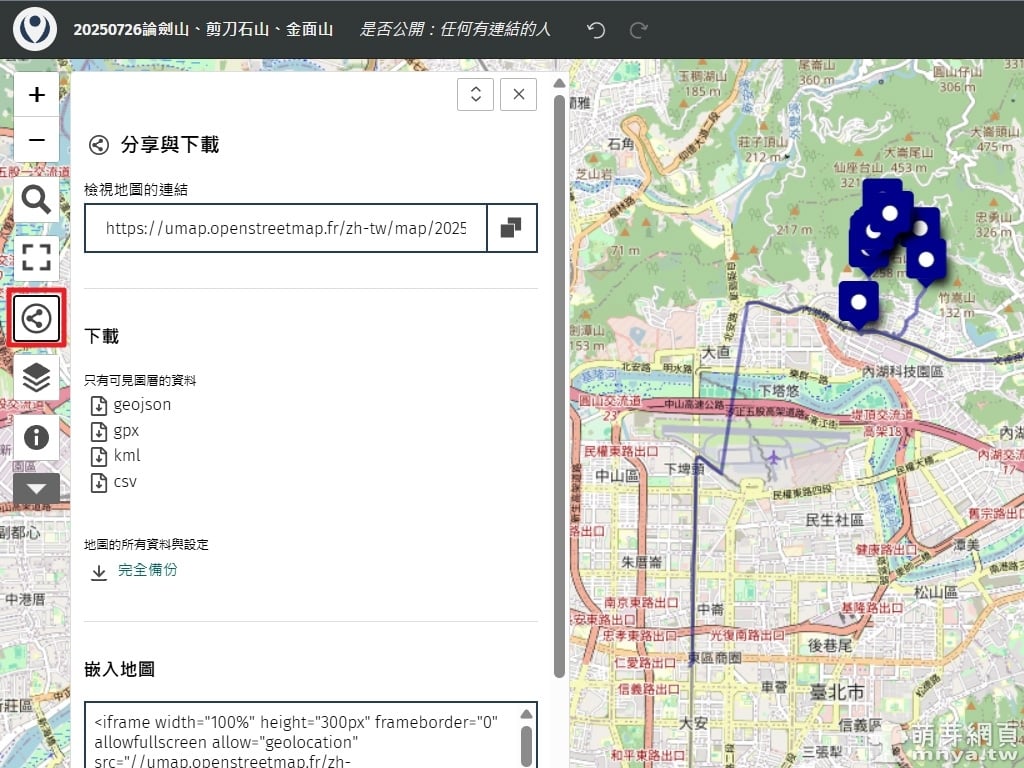Copy the map link to clipboard
This screenshot has width=1024, height=768.
click(x=511, y=228)
